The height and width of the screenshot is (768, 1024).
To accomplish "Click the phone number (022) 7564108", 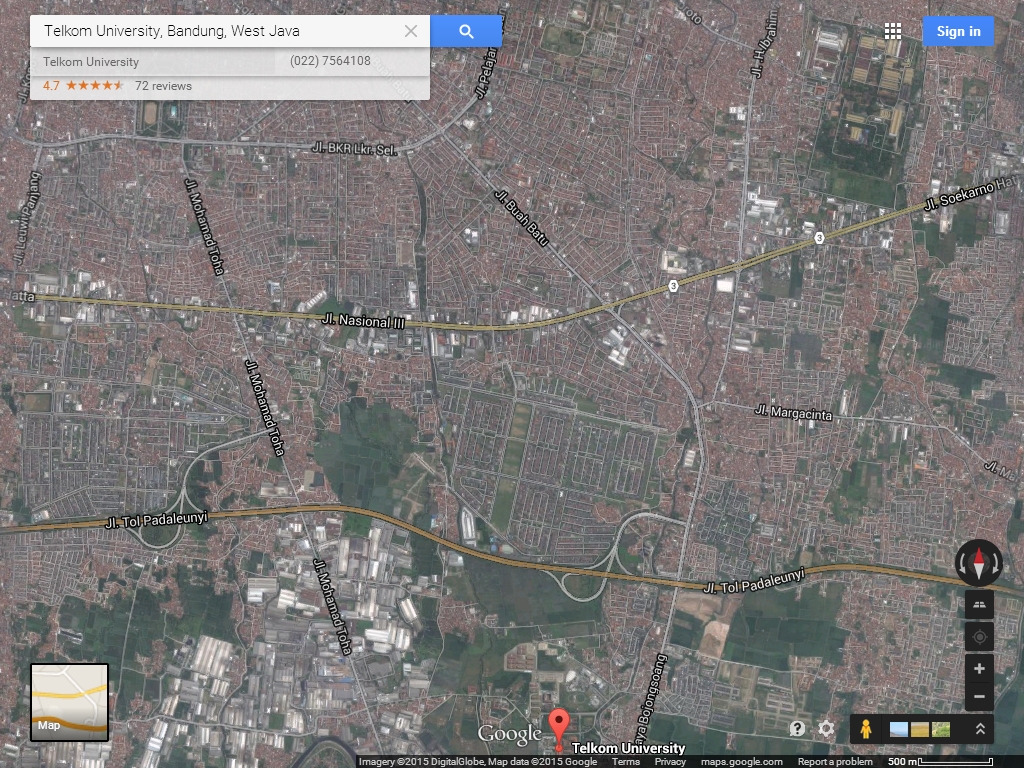I will (x=330, y=61).
